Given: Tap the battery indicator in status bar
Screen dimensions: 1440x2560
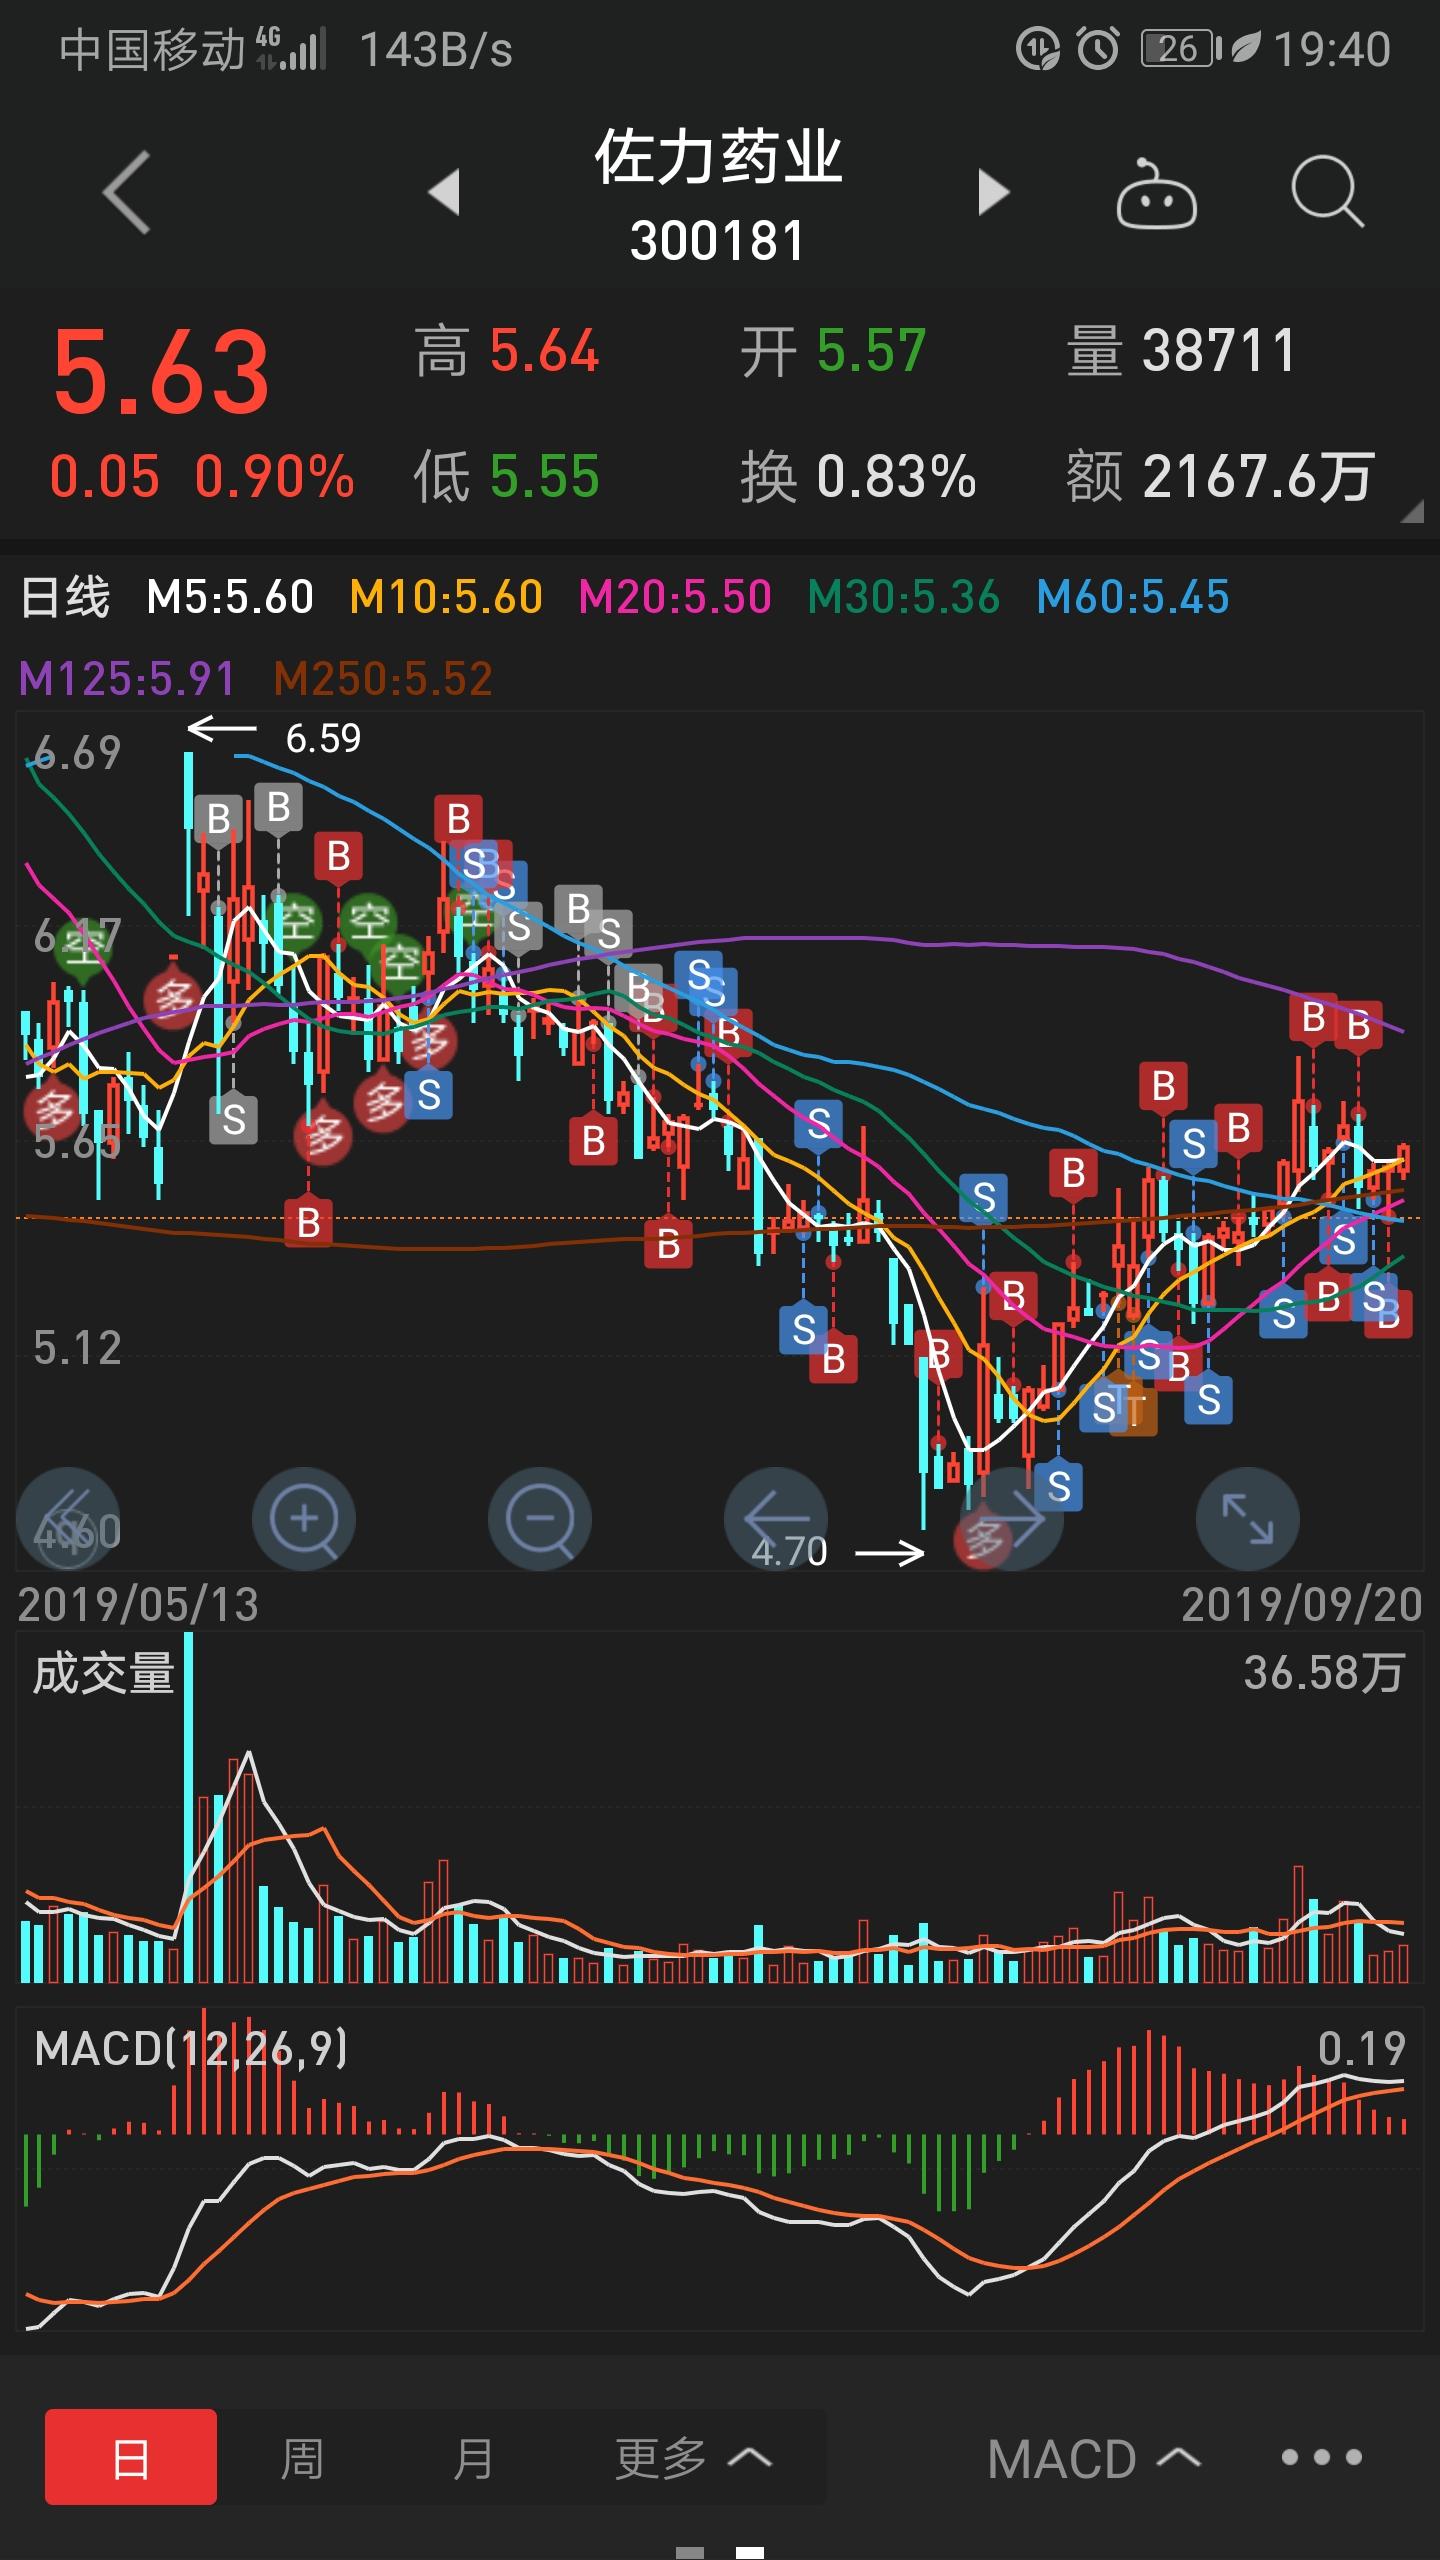Looking at the screenshot, I should 1181,49.
